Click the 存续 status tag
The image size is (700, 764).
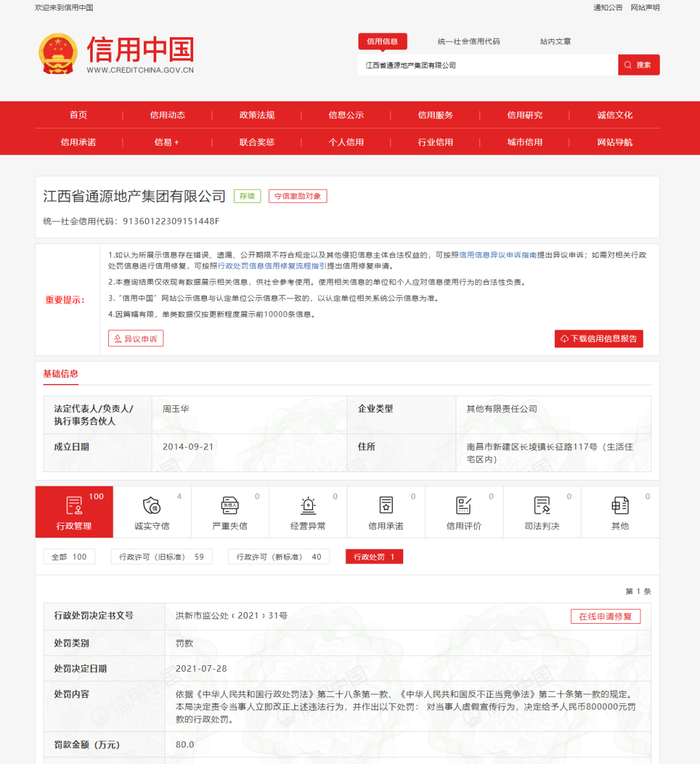pos(247,196)
